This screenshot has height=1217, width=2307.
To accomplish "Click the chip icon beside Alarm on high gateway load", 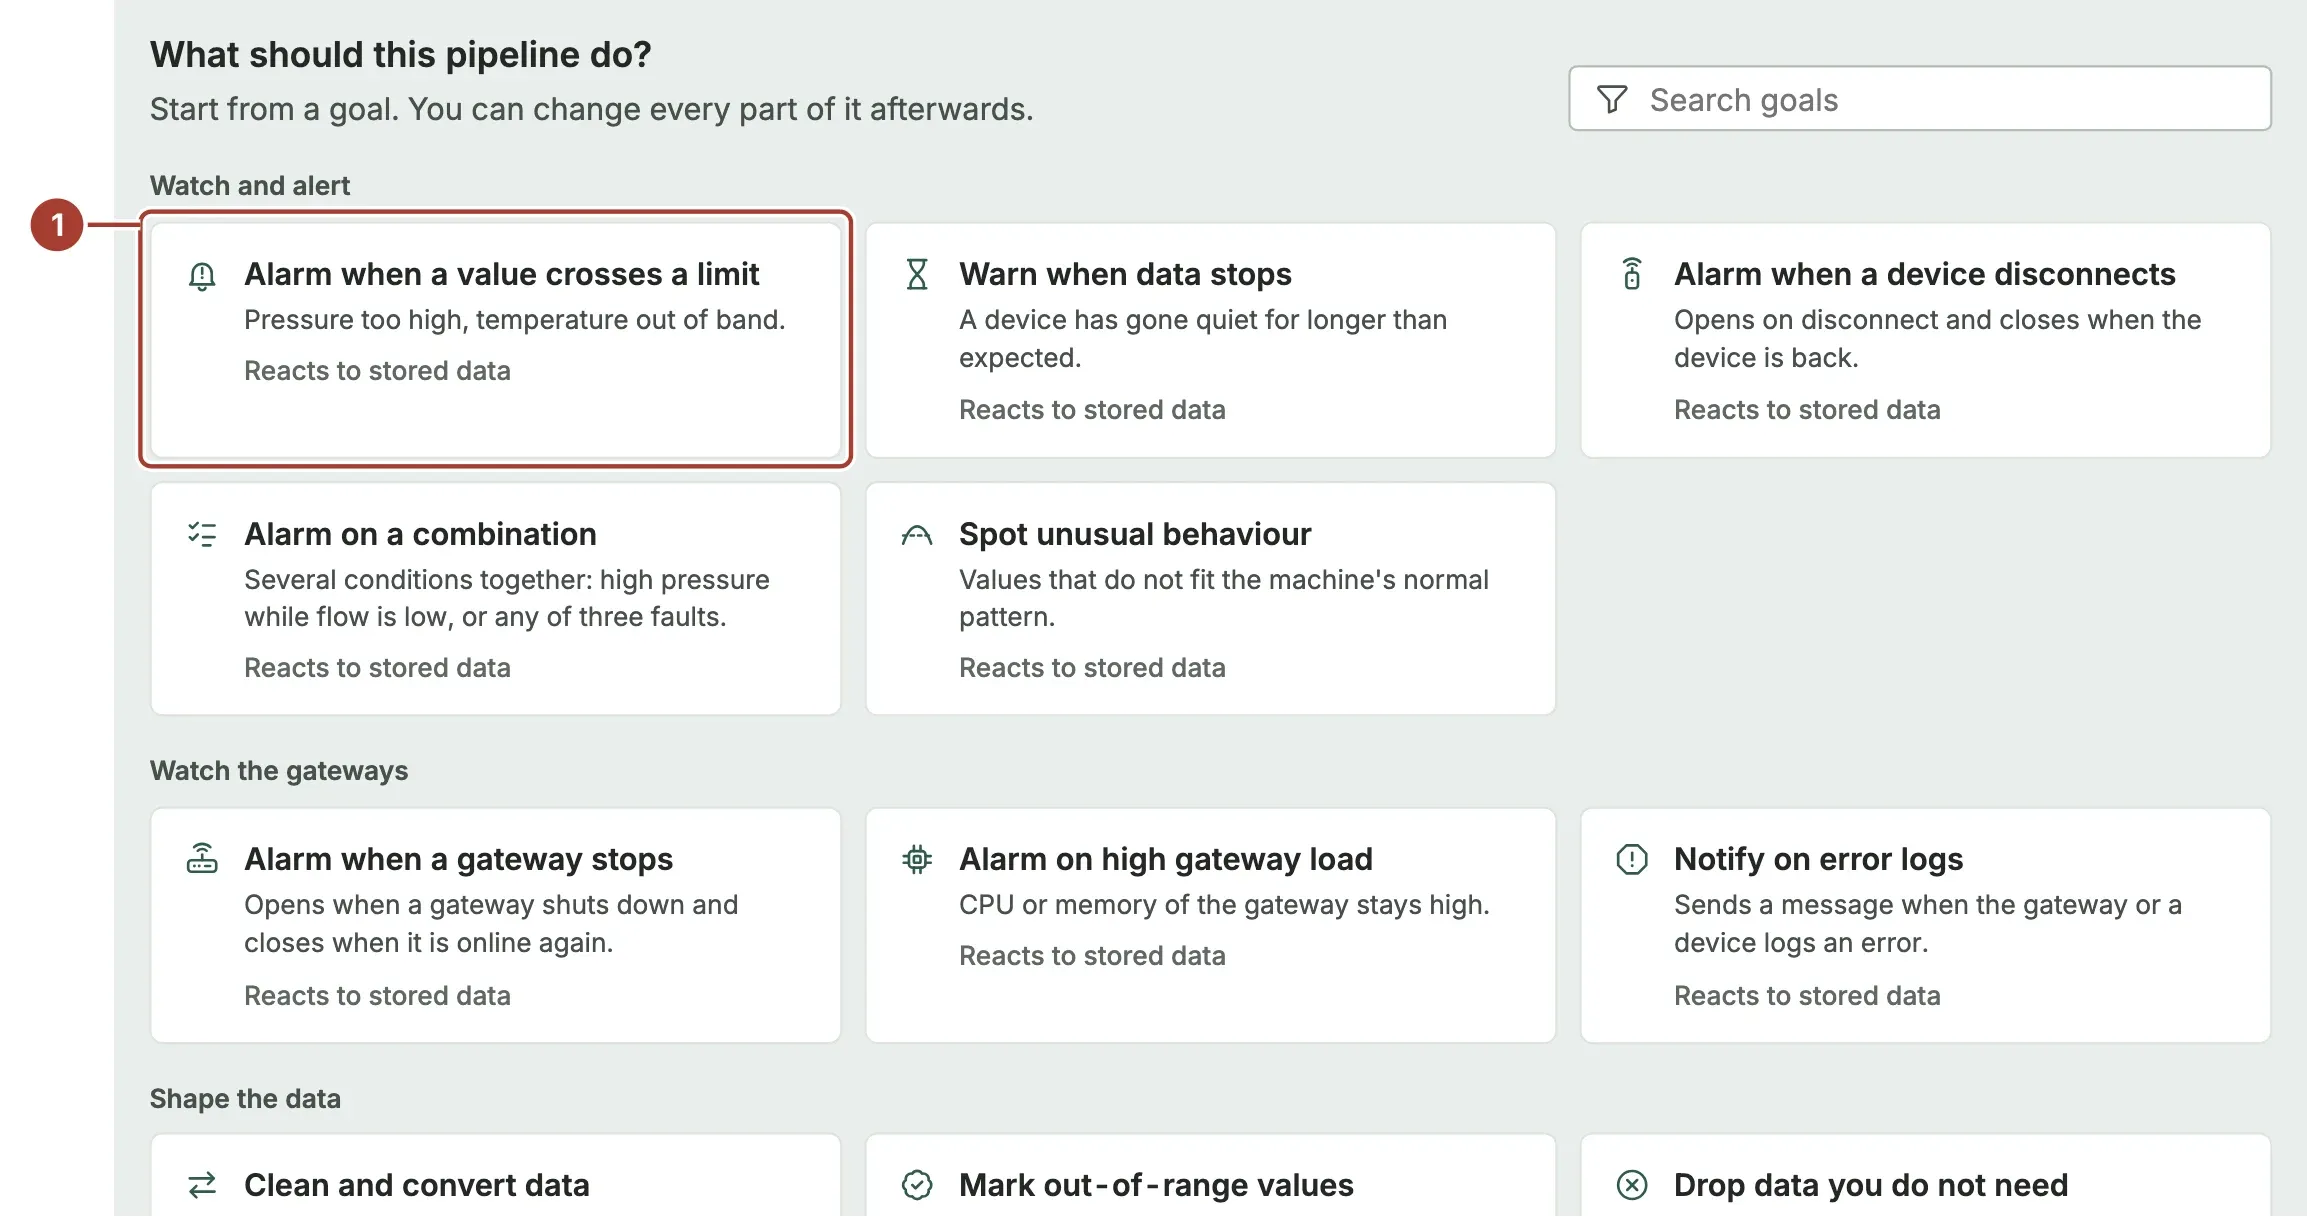I will 917,859.
